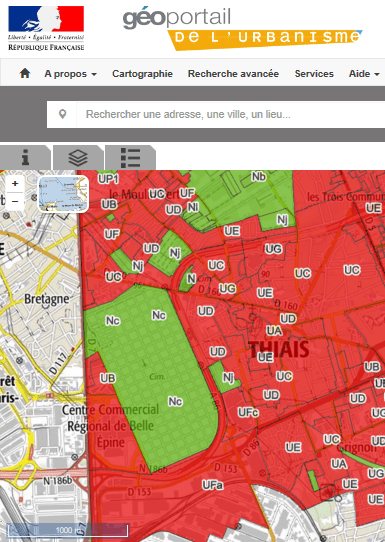
Task: Click the UP1 zone label on map
Action: [109, 179]
